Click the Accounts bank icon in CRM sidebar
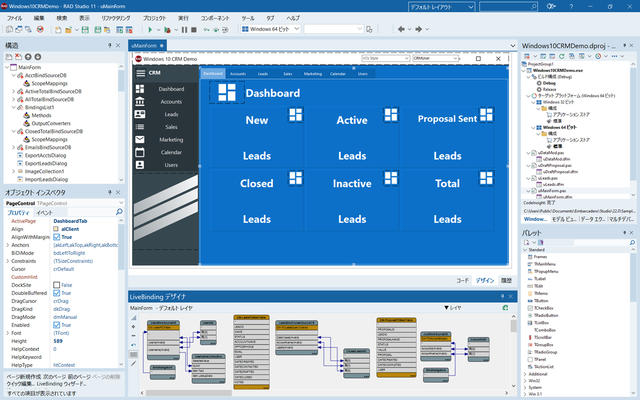This screenshot has height=400, width=640. click(x=140, y=101)
